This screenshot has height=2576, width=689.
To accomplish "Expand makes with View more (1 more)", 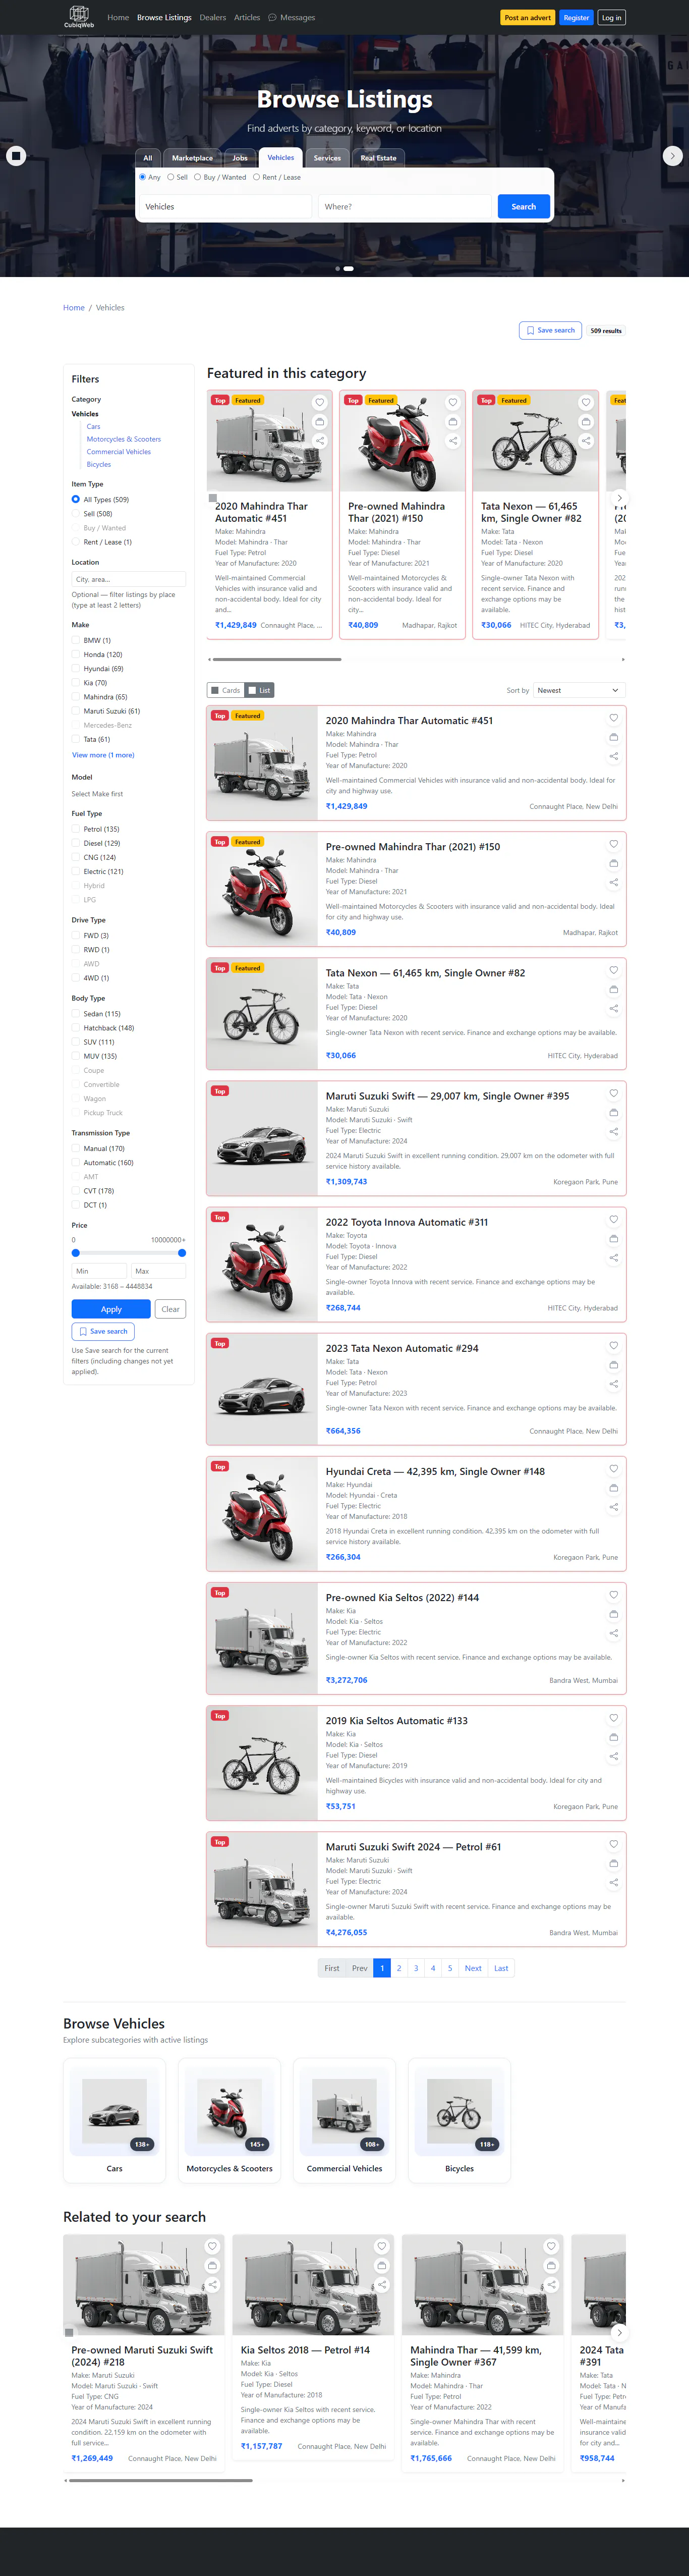I will (103, 755).
